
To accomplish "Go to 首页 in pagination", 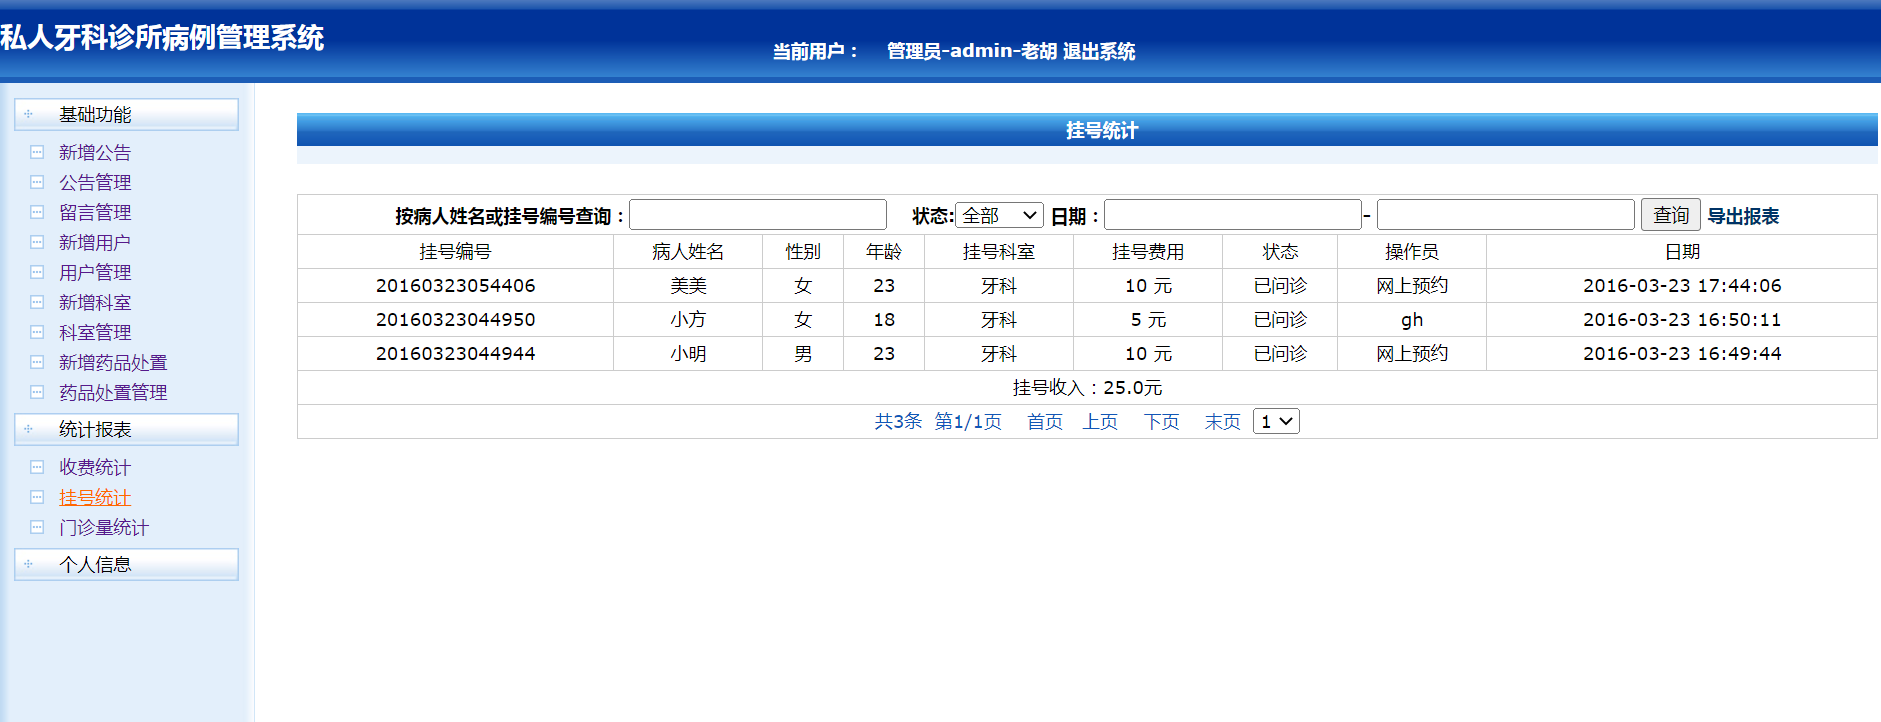I will [1045, 422].
